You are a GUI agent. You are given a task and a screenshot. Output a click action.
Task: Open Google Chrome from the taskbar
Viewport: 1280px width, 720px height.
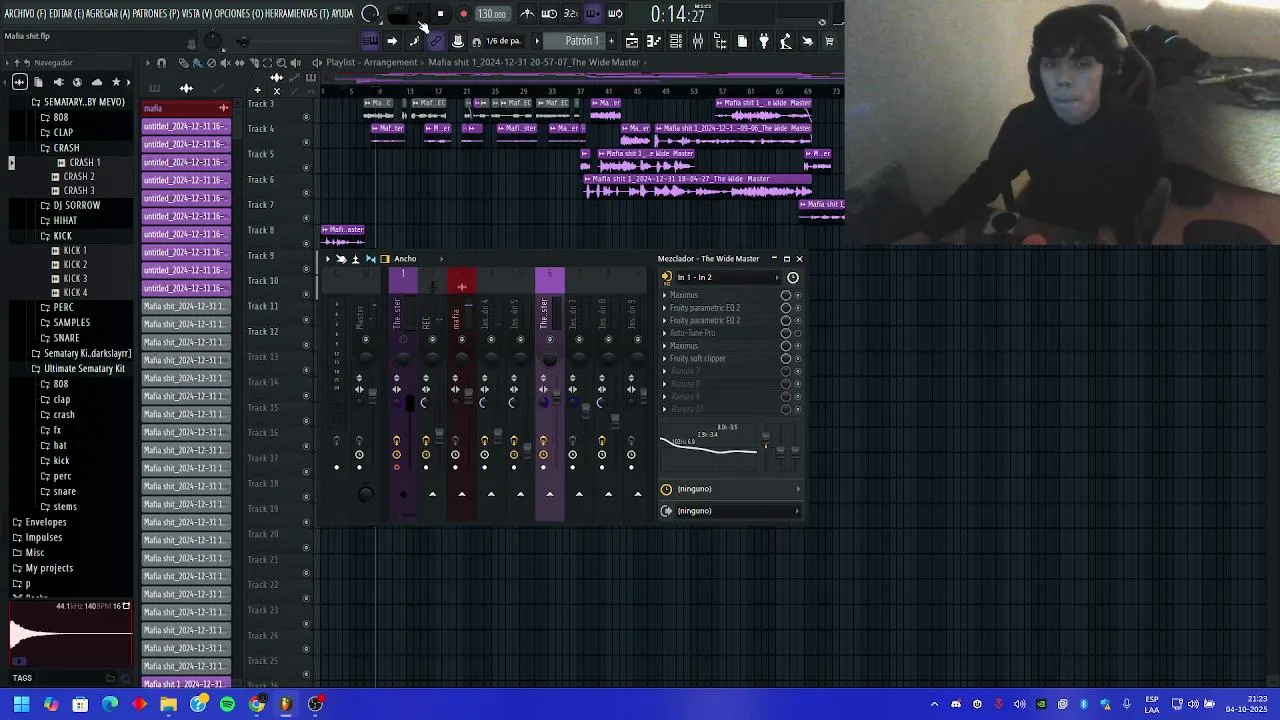257,704
